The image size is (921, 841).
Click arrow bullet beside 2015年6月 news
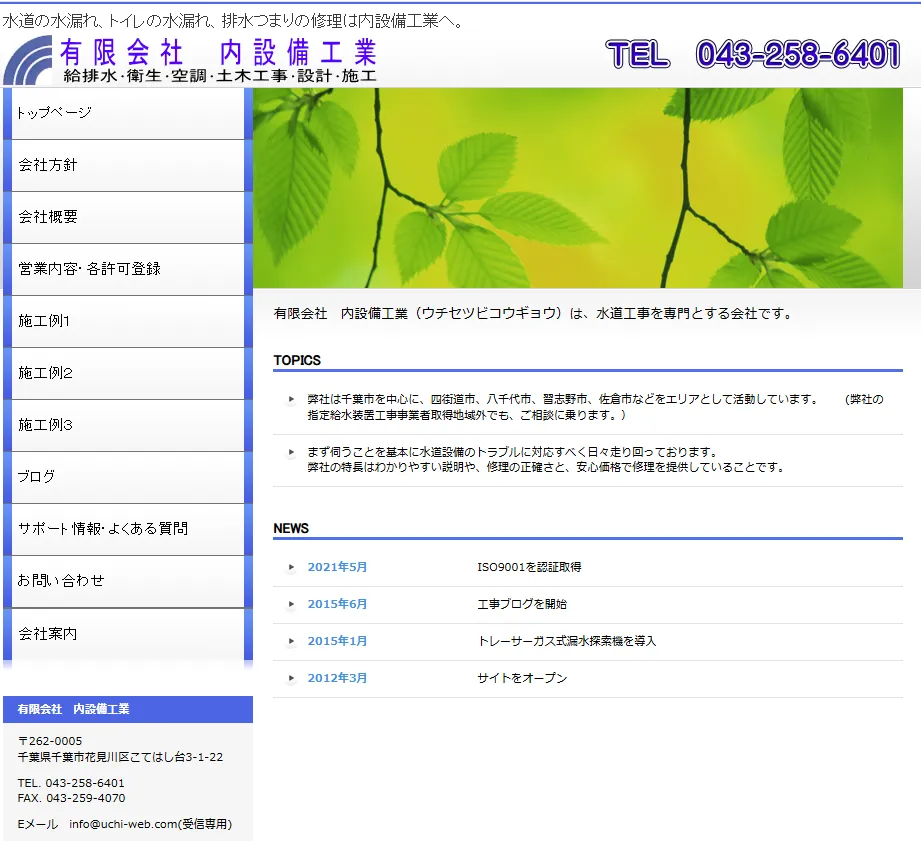tap(291, 604)
